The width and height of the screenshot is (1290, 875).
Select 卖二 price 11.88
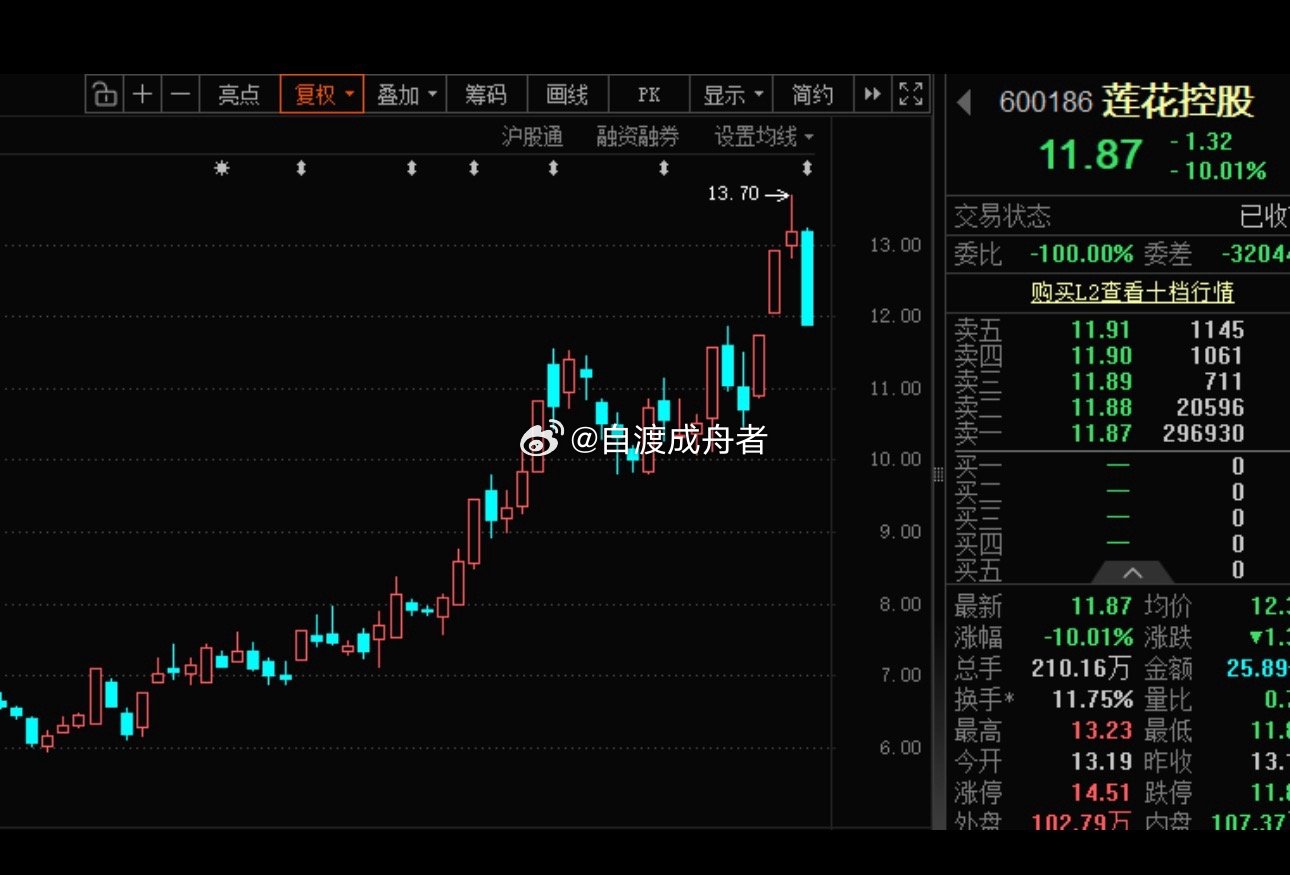1102,408
